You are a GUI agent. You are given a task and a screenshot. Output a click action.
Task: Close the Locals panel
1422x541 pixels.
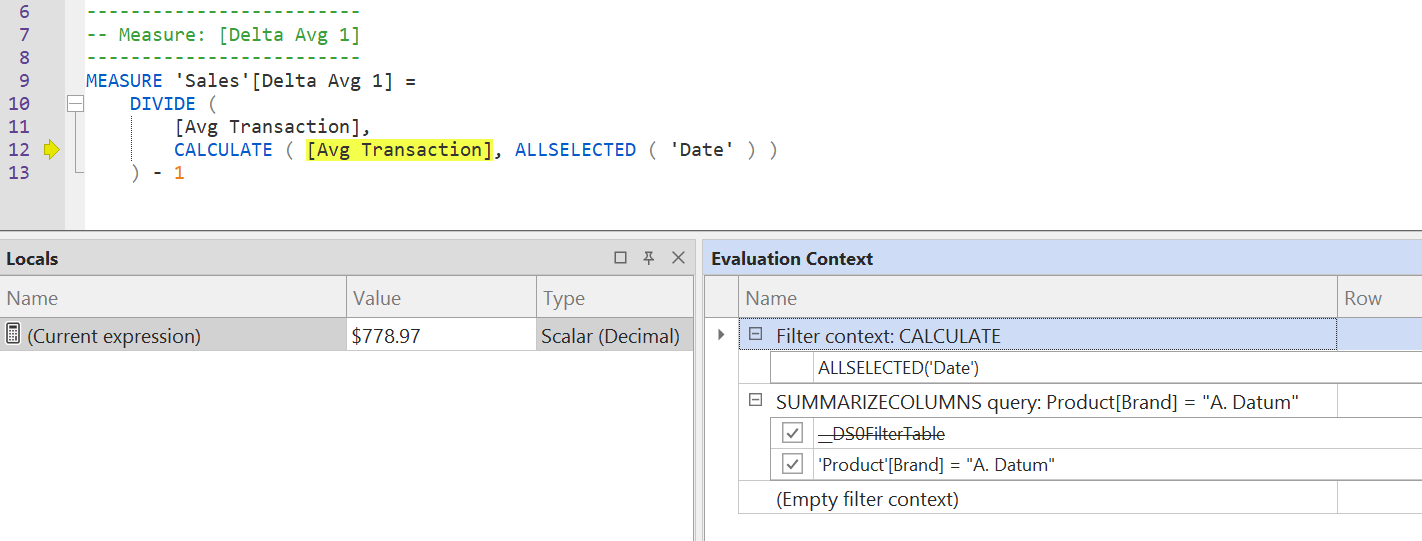click(x=678, y=258)
